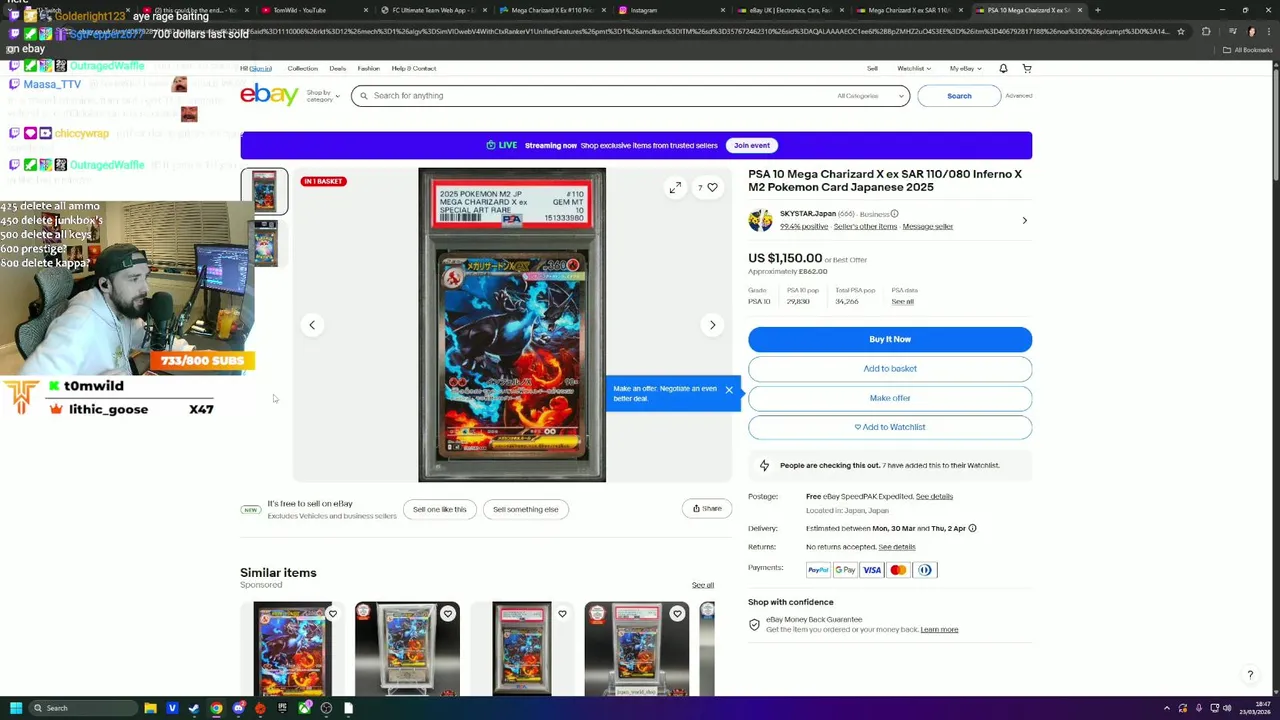Show delivery estimate info icon

(x=972, y=528)
